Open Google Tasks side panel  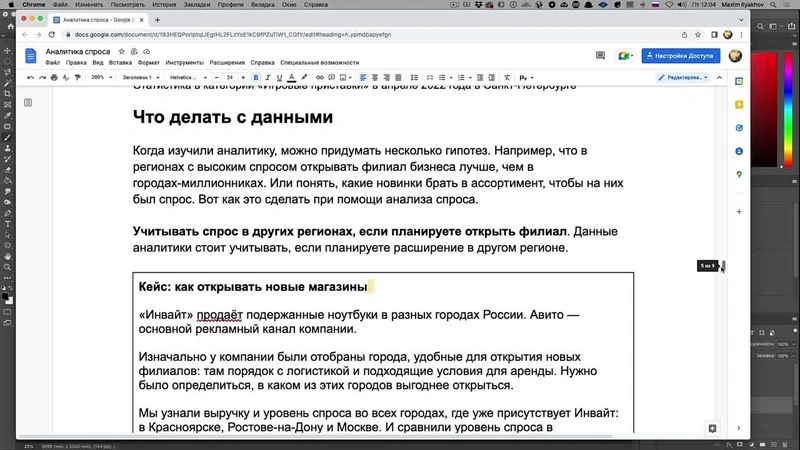click(739, 128)
